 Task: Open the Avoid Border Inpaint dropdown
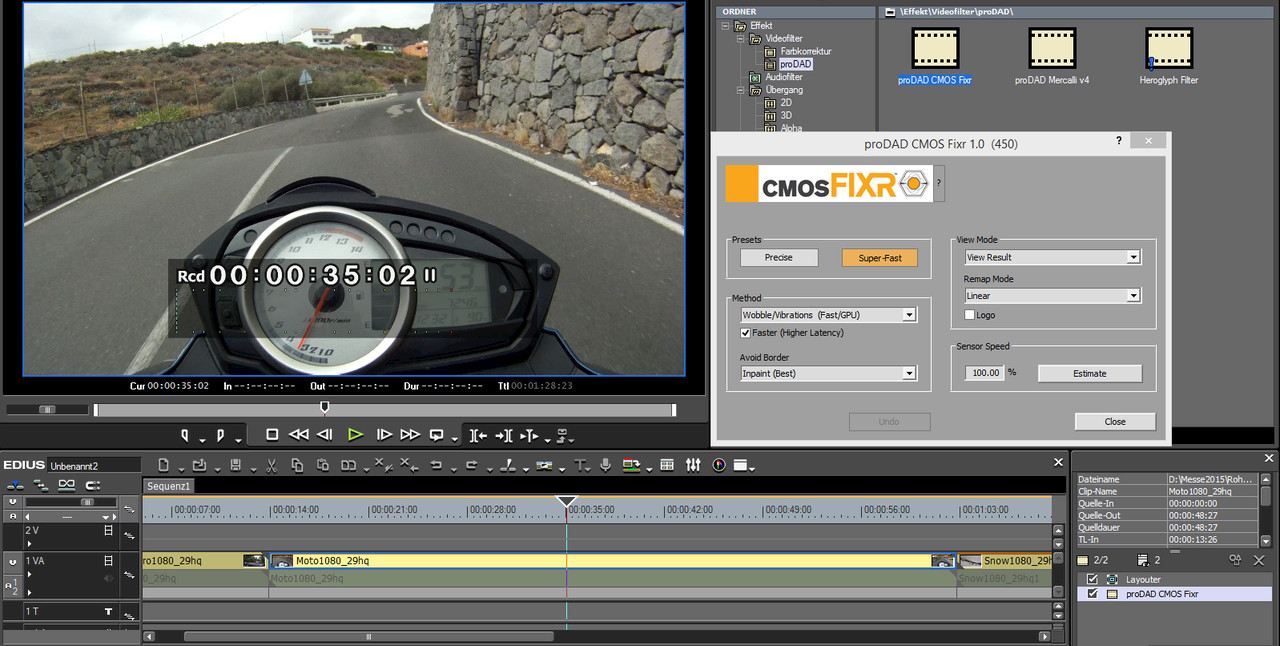click(828, 373)
